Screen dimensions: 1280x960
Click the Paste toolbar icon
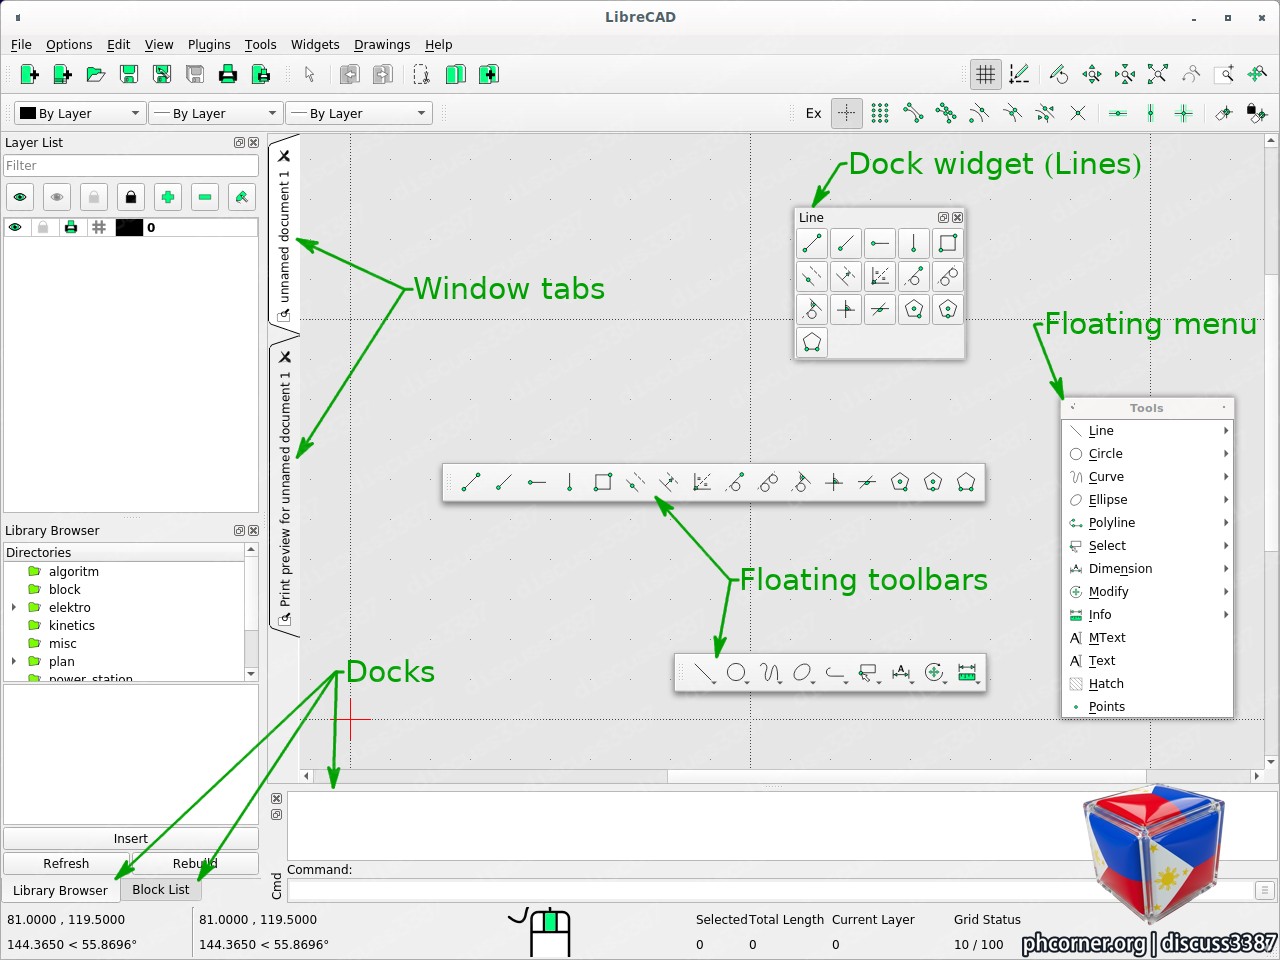coord(488,74)
